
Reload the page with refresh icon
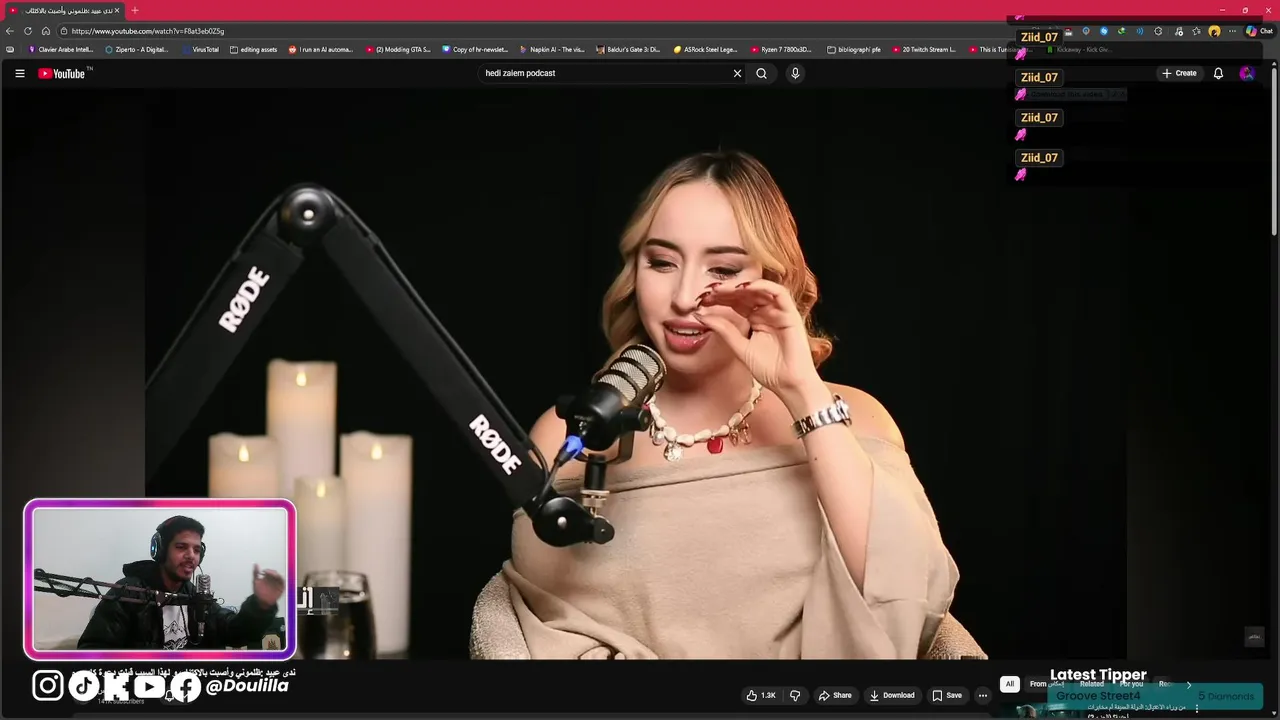click(28, 31)
